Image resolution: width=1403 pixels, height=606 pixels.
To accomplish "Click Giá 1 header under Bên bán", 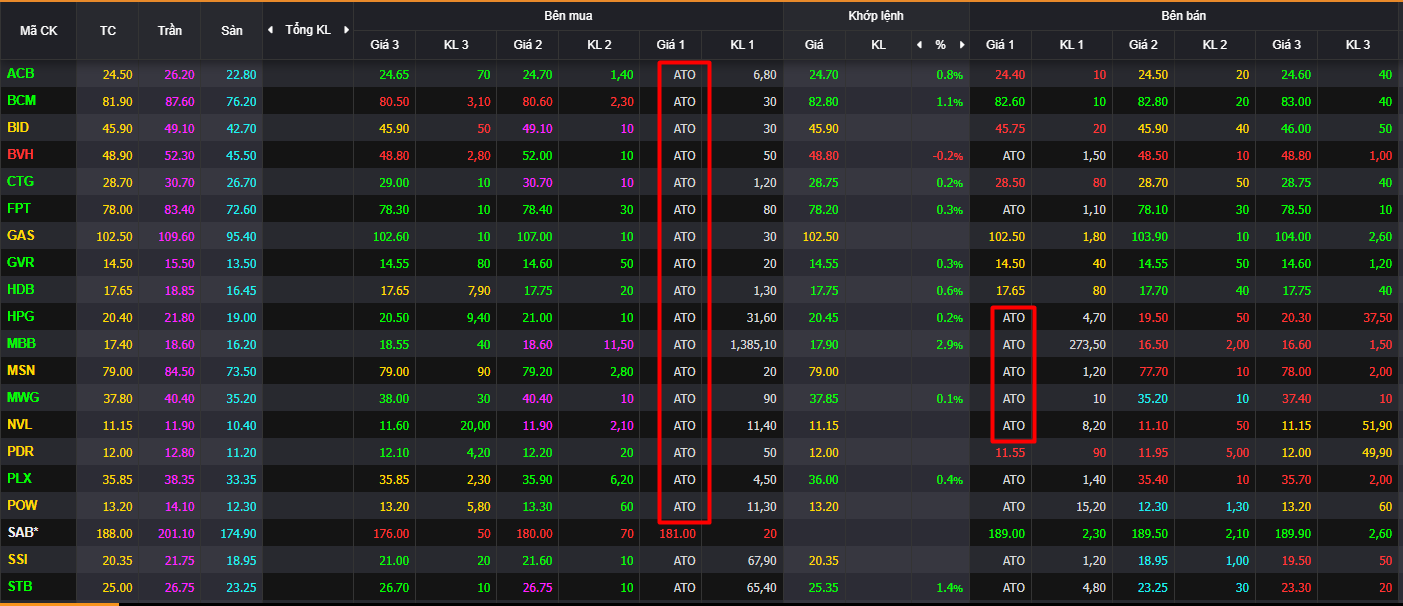I will (1000, 44).
